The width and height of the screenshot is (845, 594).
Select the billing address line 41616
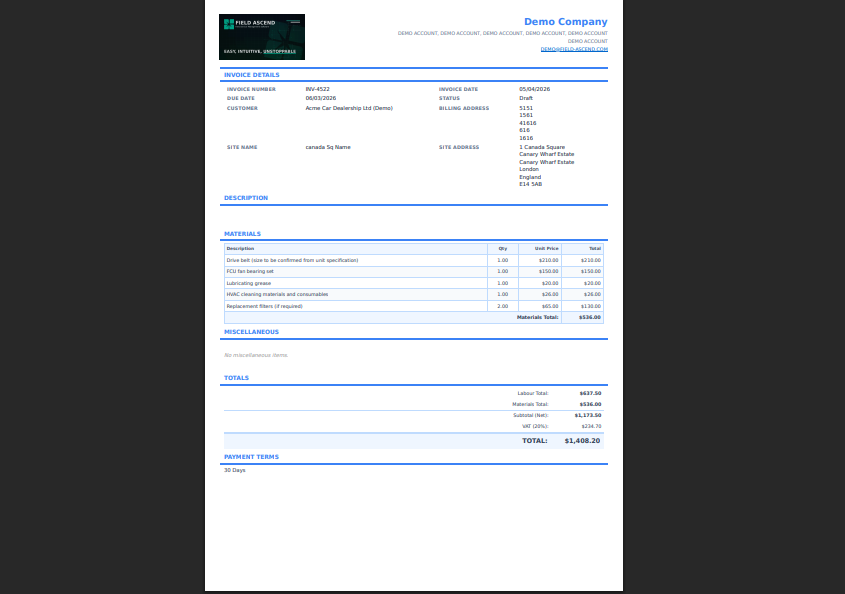[x=528, y=123]
